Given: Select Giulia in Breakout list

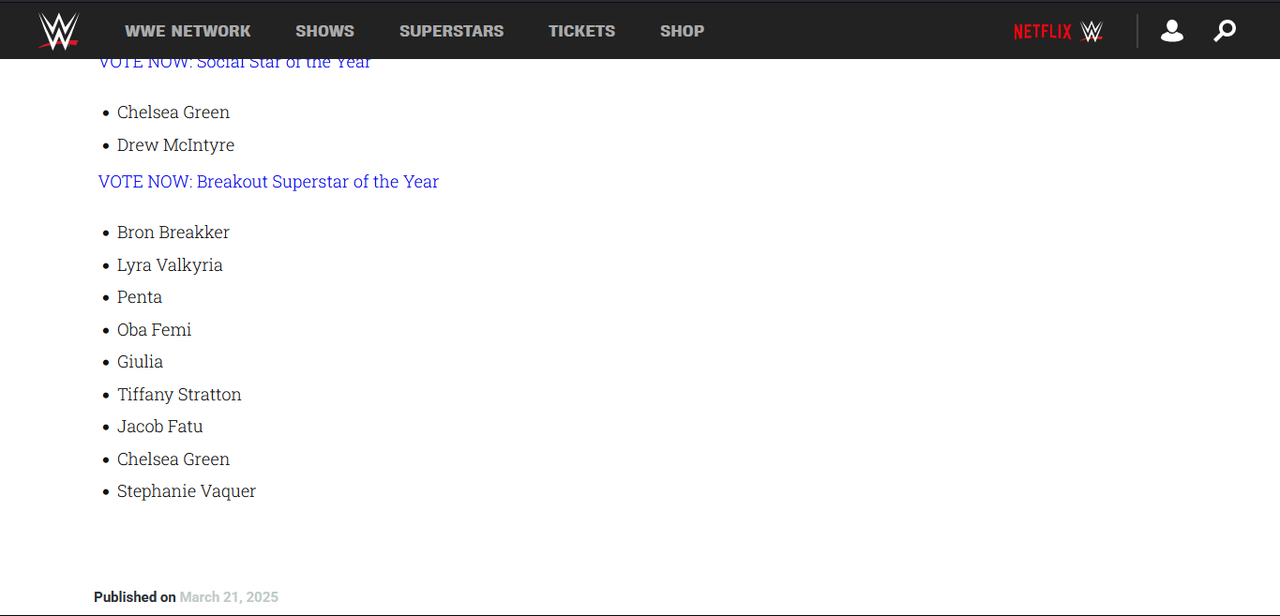Looking at the screenshot, I should click(x=140, y=362).
